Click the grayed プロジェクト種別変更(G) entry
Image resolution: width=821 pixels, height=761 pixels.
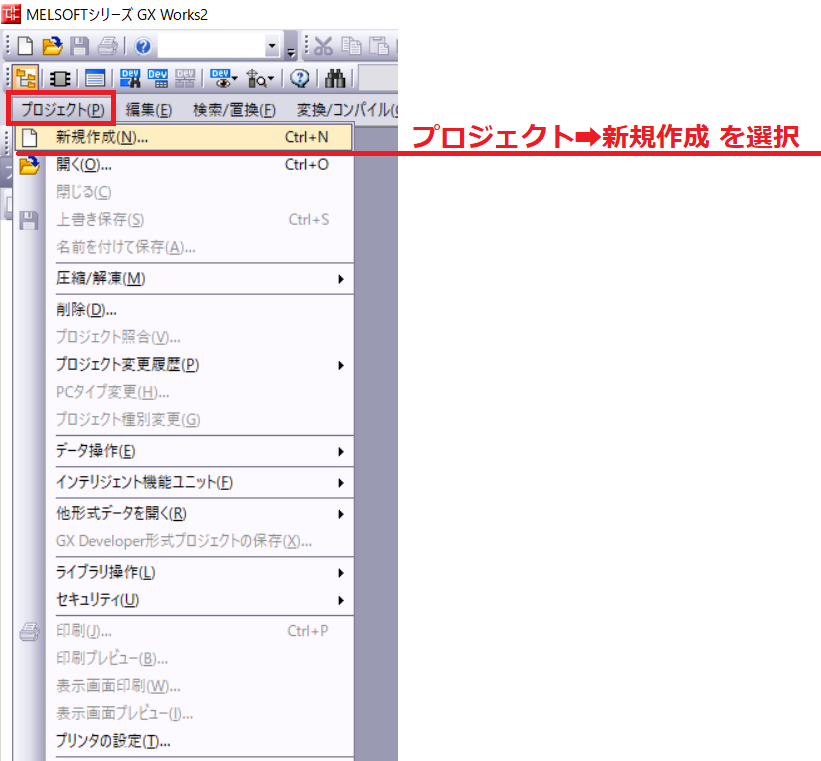(x=184, y=419)
